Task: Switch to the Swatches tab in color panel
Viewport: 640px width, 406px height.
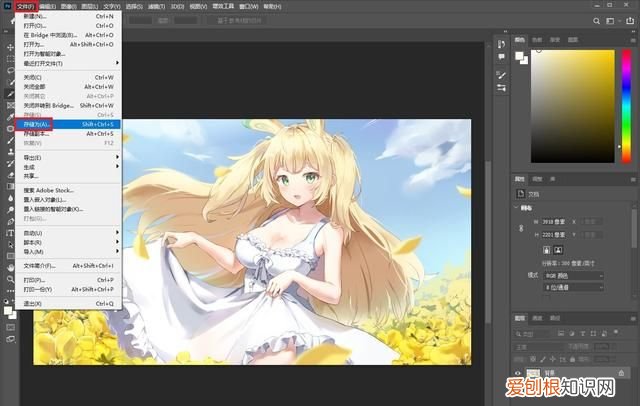Action: click(x=536, y=41)
